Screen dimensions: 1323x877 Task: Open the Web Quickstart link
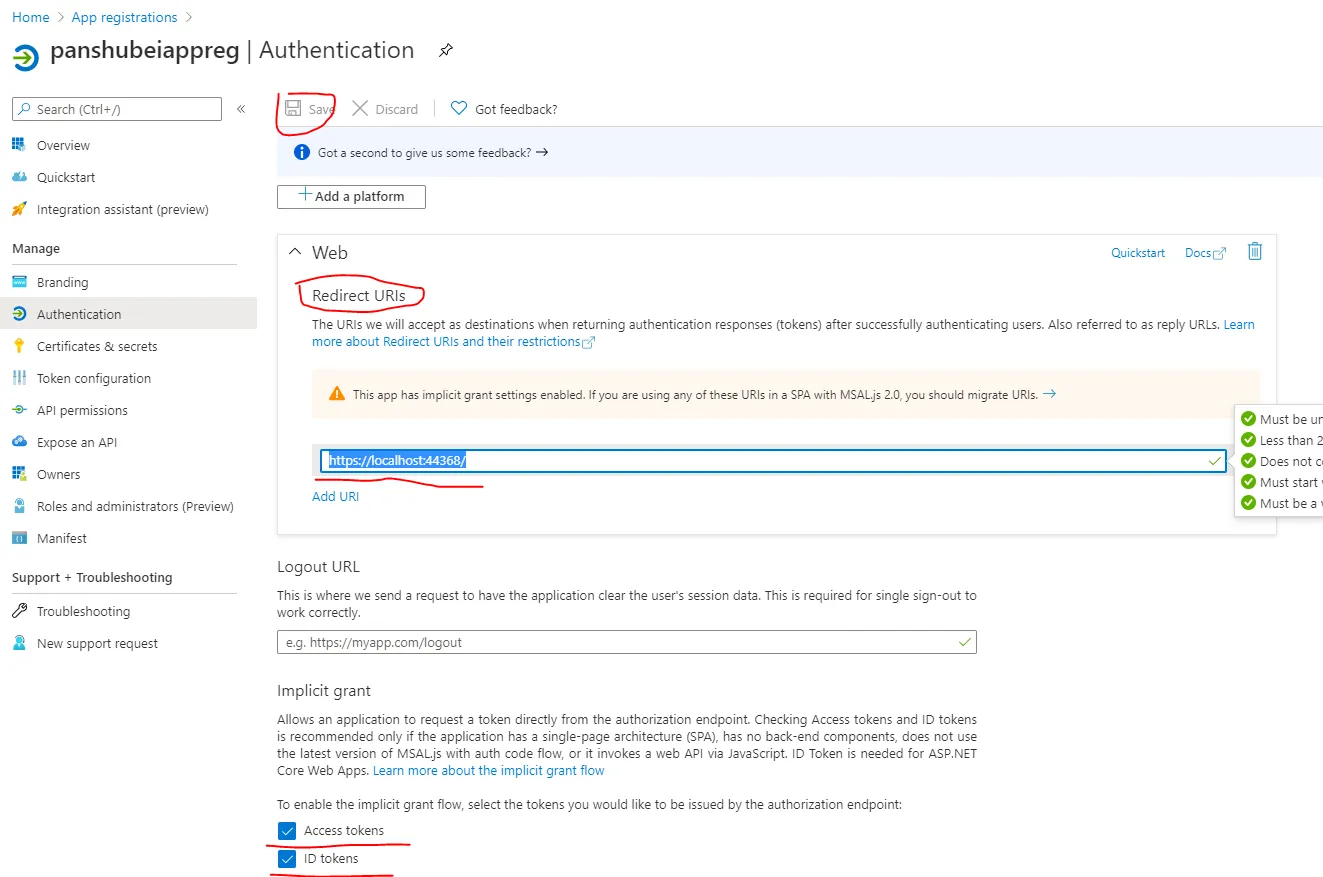1138,253
